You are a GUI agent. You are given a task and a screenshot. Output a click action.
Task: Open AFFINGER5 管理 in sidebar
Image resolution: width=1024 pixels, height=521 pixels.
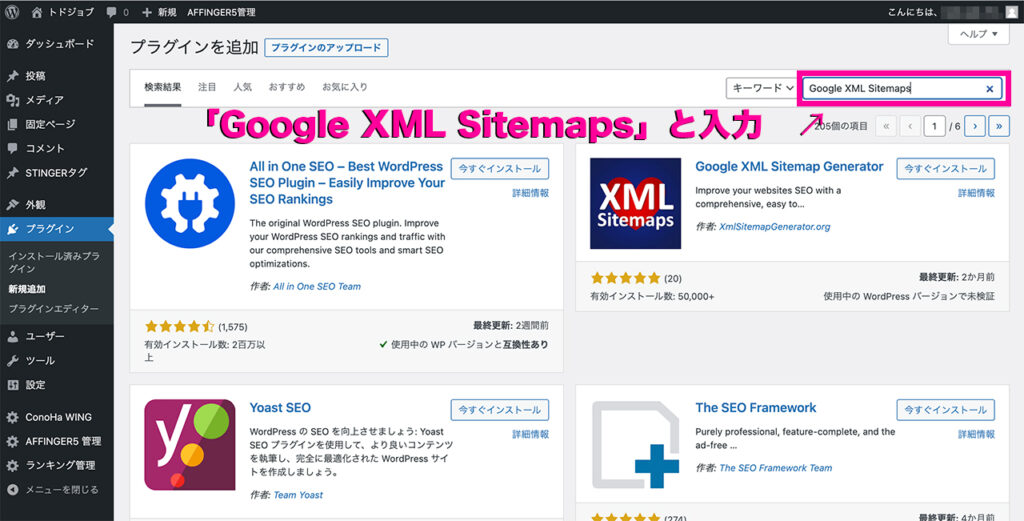pyautogui.click(x=57, y=441)
